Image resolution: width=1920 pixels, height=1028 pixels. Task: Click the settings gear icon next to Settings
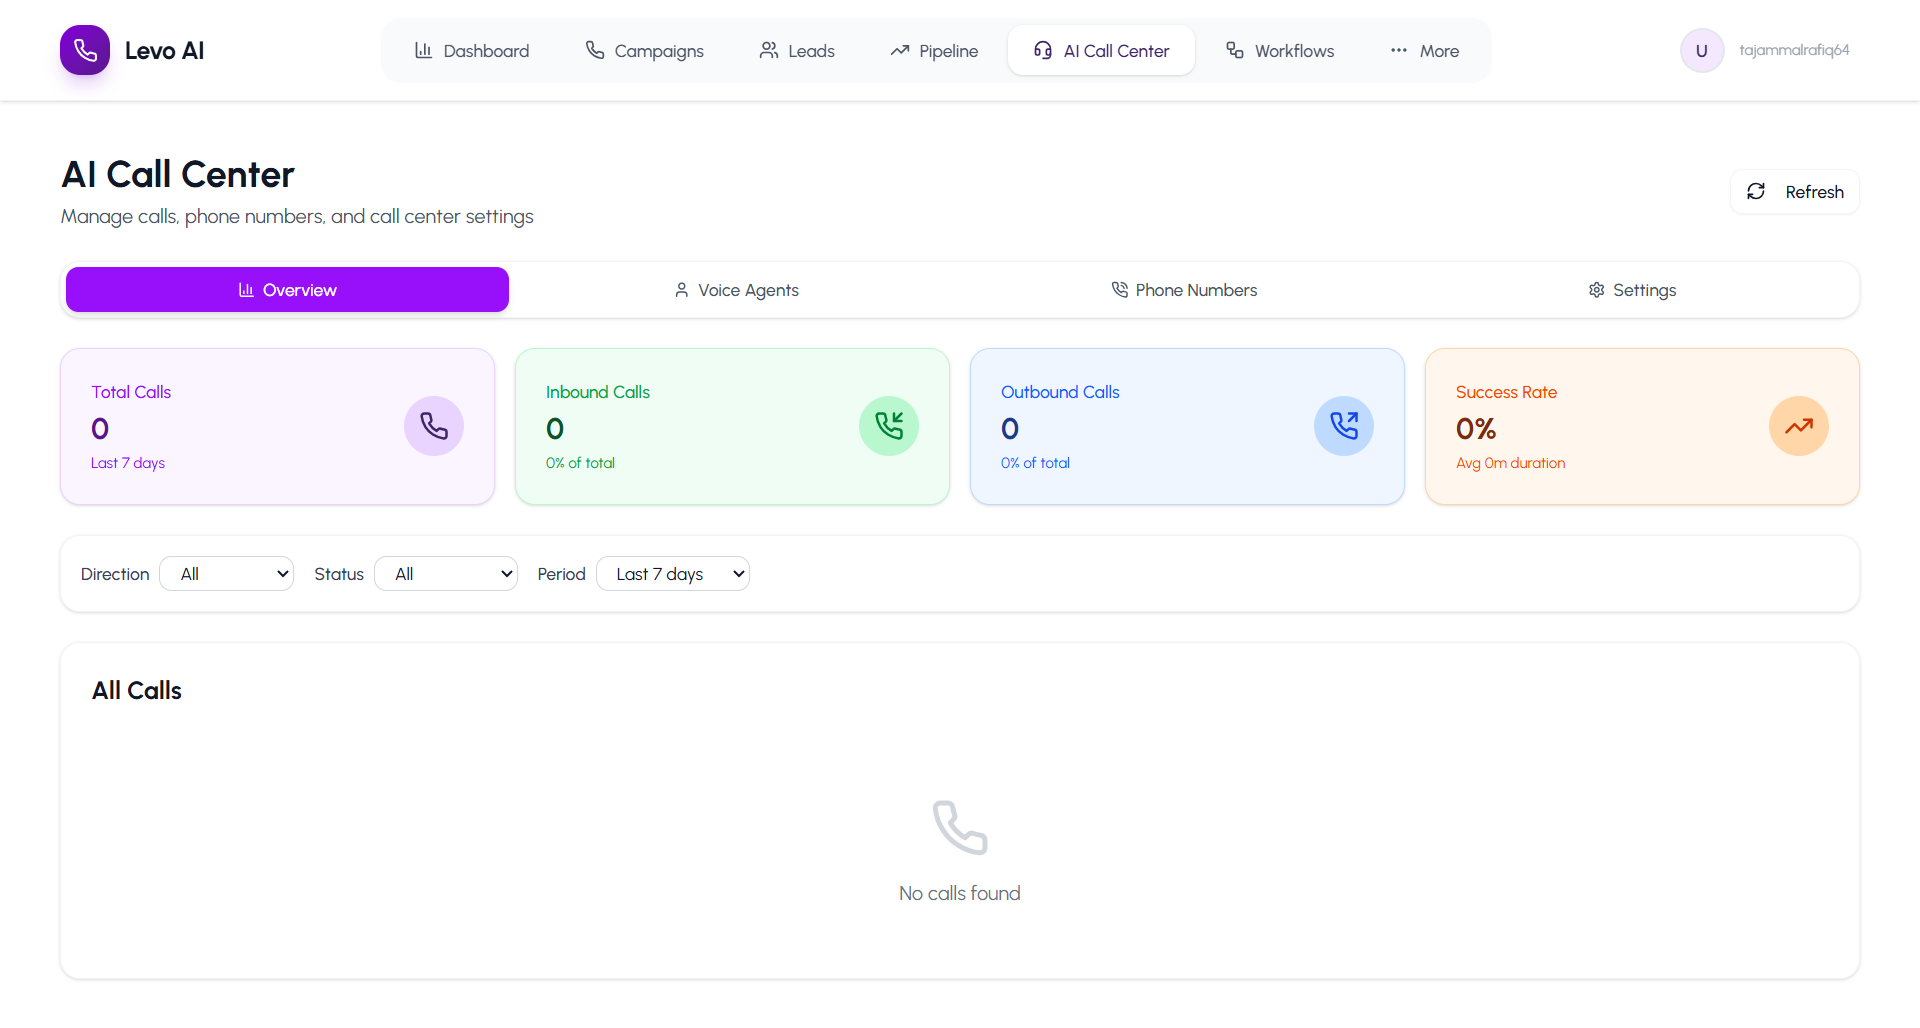pos(1596,289)
